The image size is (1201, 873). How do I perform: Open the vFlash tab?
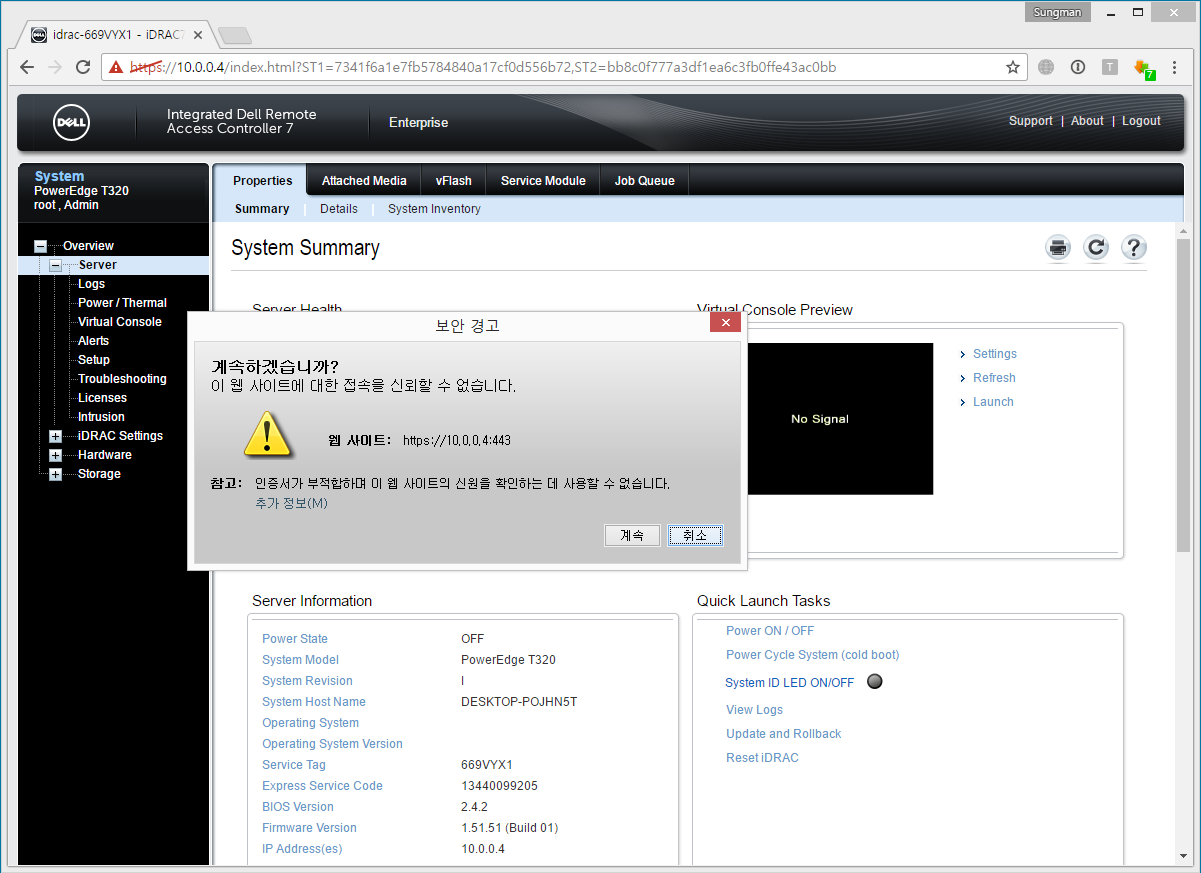coord(453,181)
